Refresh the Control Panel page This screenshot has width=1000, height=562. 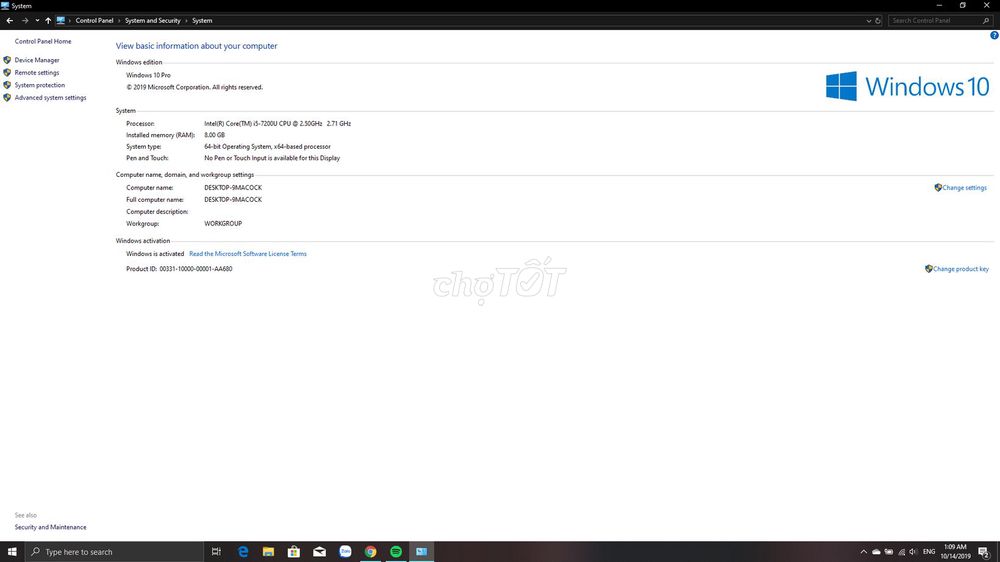tap(878, 20)
